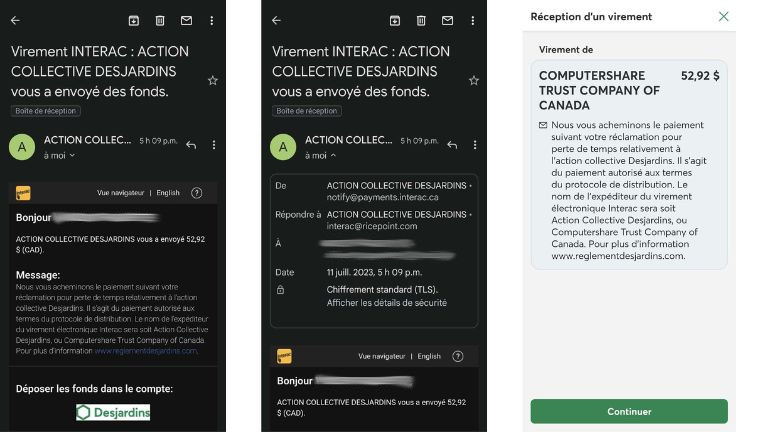Delete message using middle email's trash icon
This screenshot has height=432, width=768.
421,21
